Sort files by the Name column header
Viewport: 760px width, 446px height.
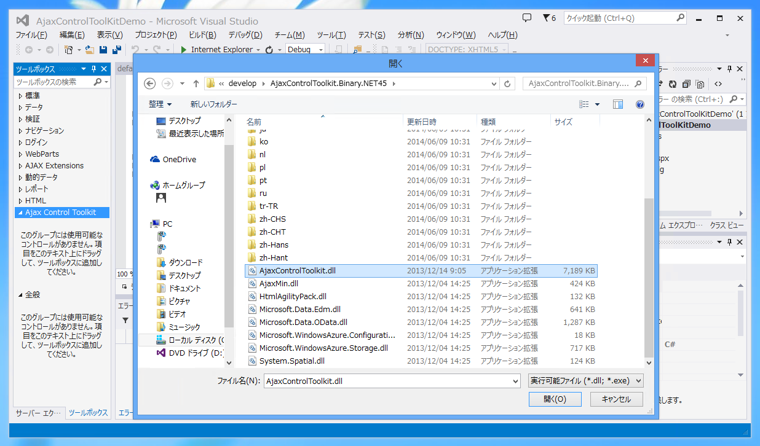click(x=323, y=122)
